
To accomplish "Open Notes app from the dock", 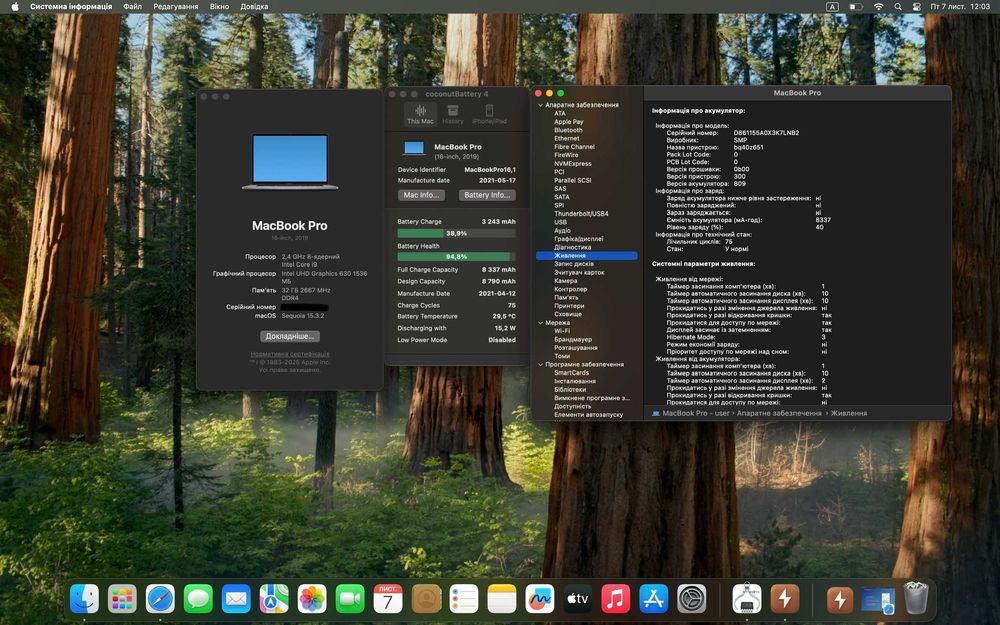I will pyautogui.click(x=502, y=599).
